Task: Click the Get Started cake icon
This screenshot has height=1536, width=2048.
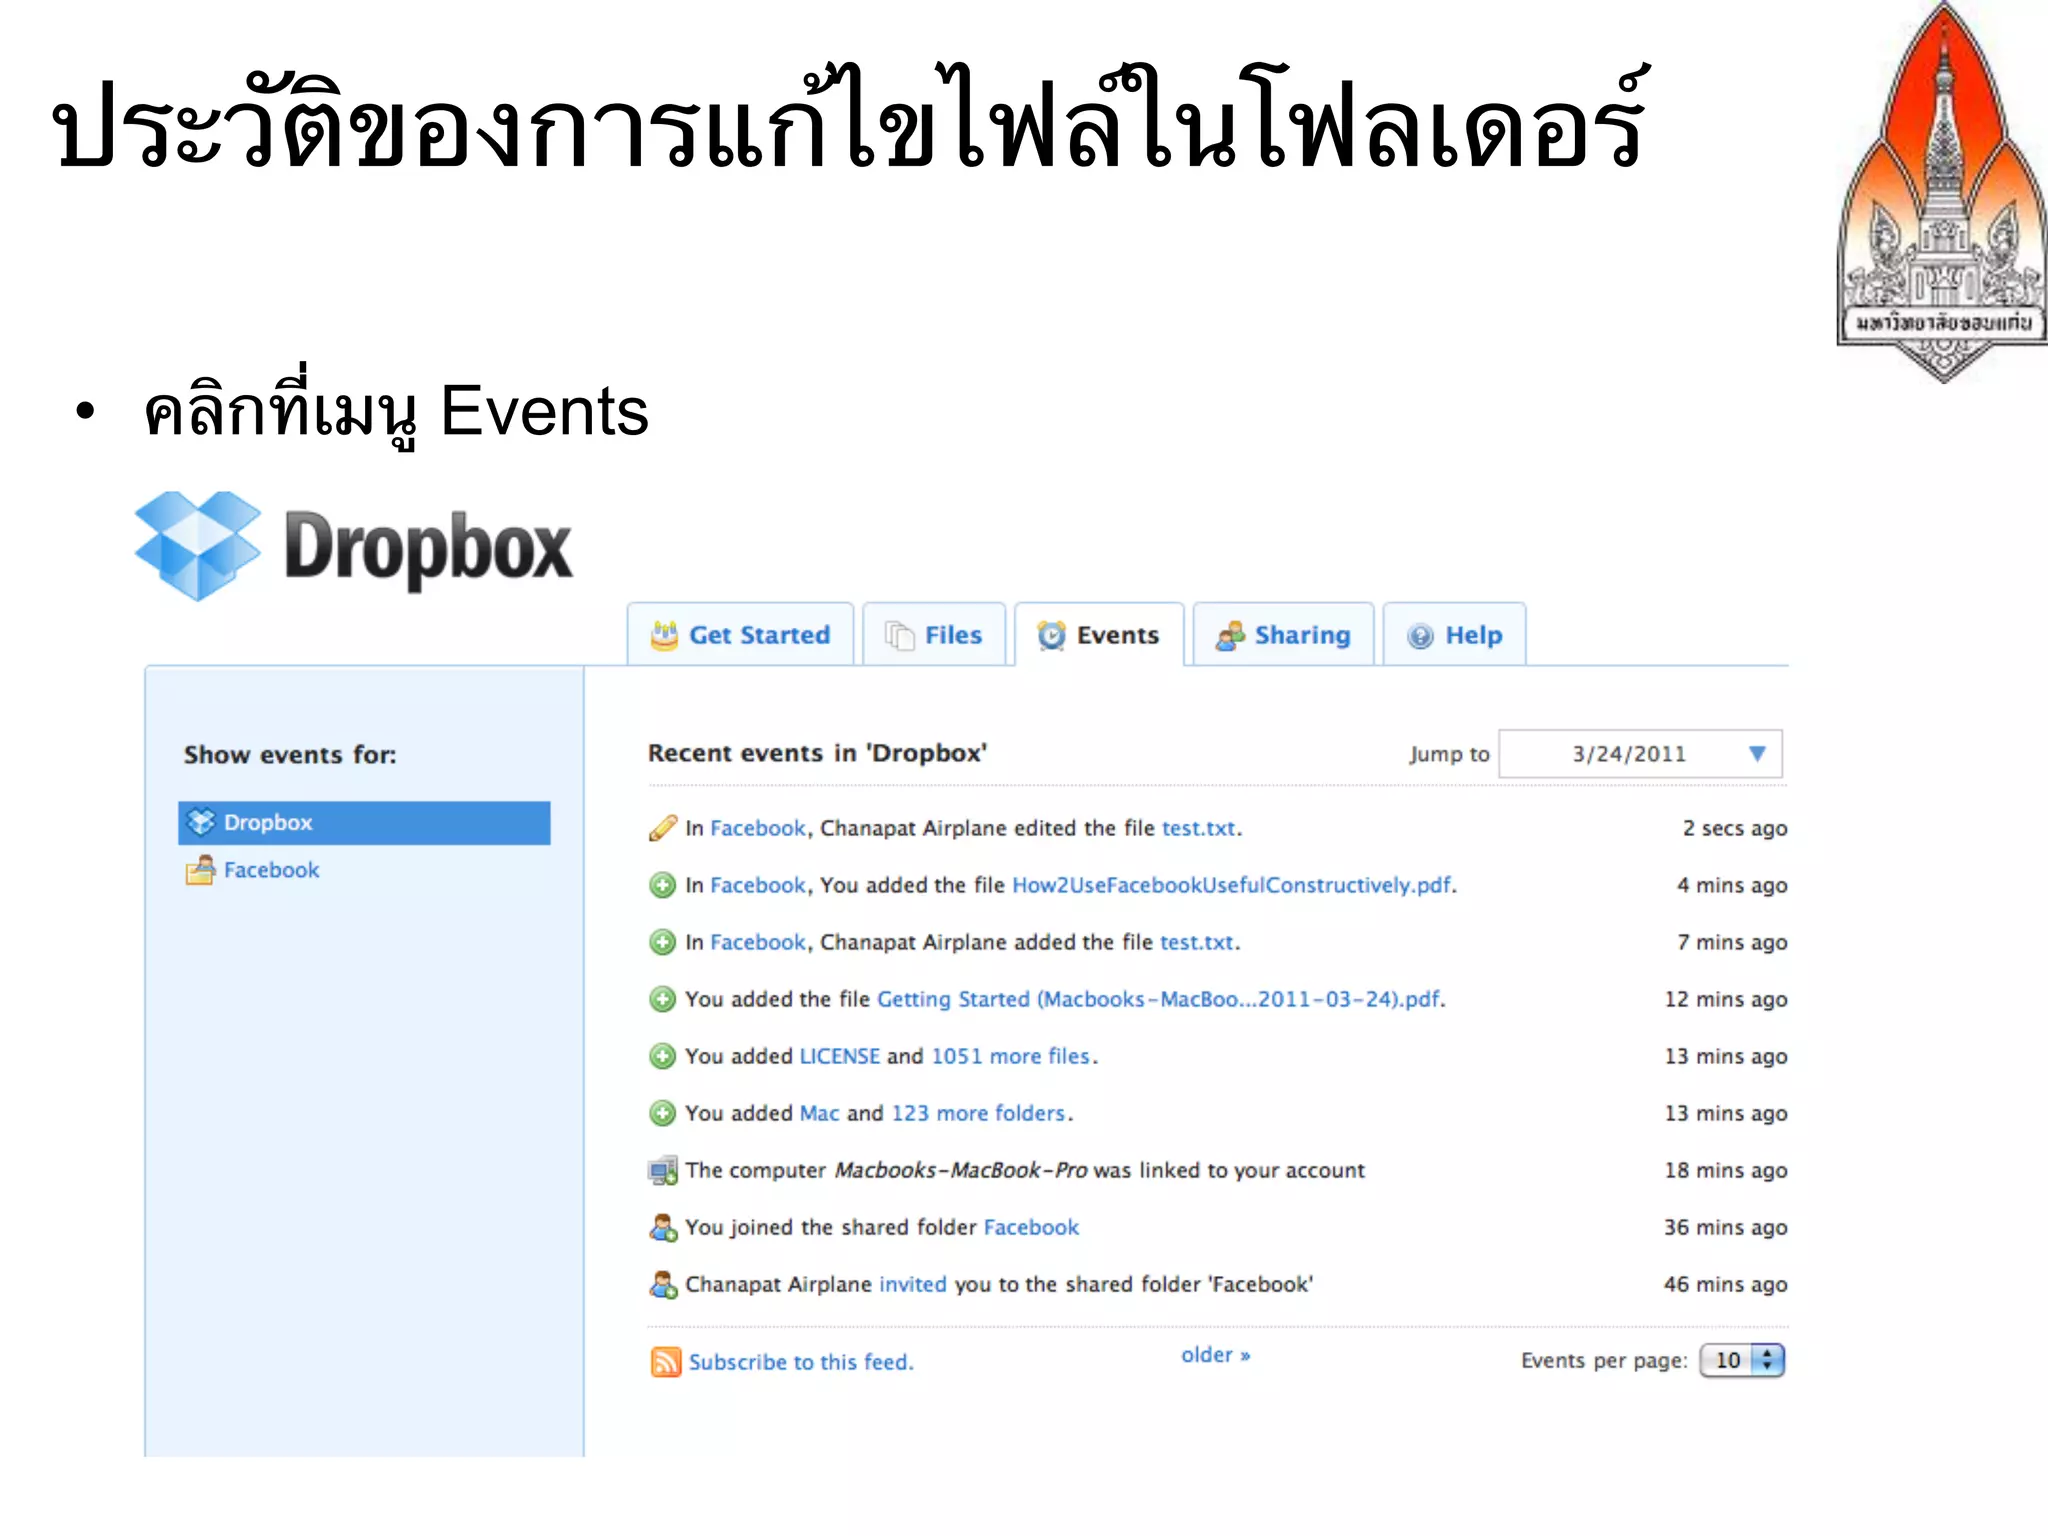Action: tap(664, 635)
